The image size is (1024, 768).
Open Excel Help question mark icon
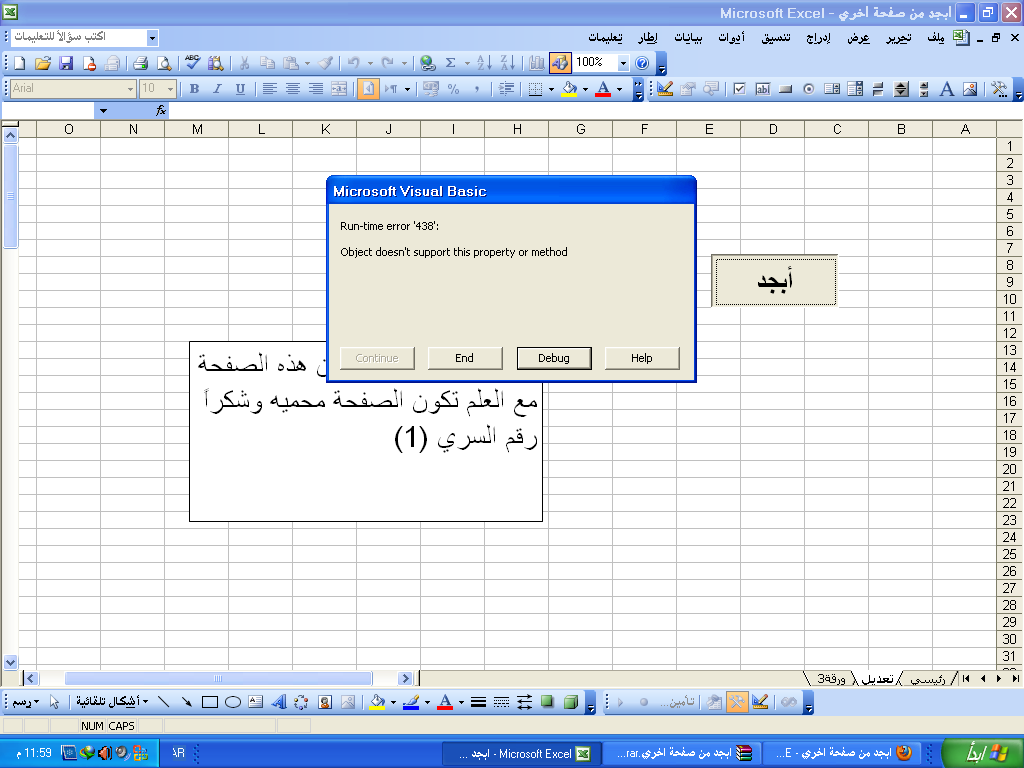click(642, 63)
